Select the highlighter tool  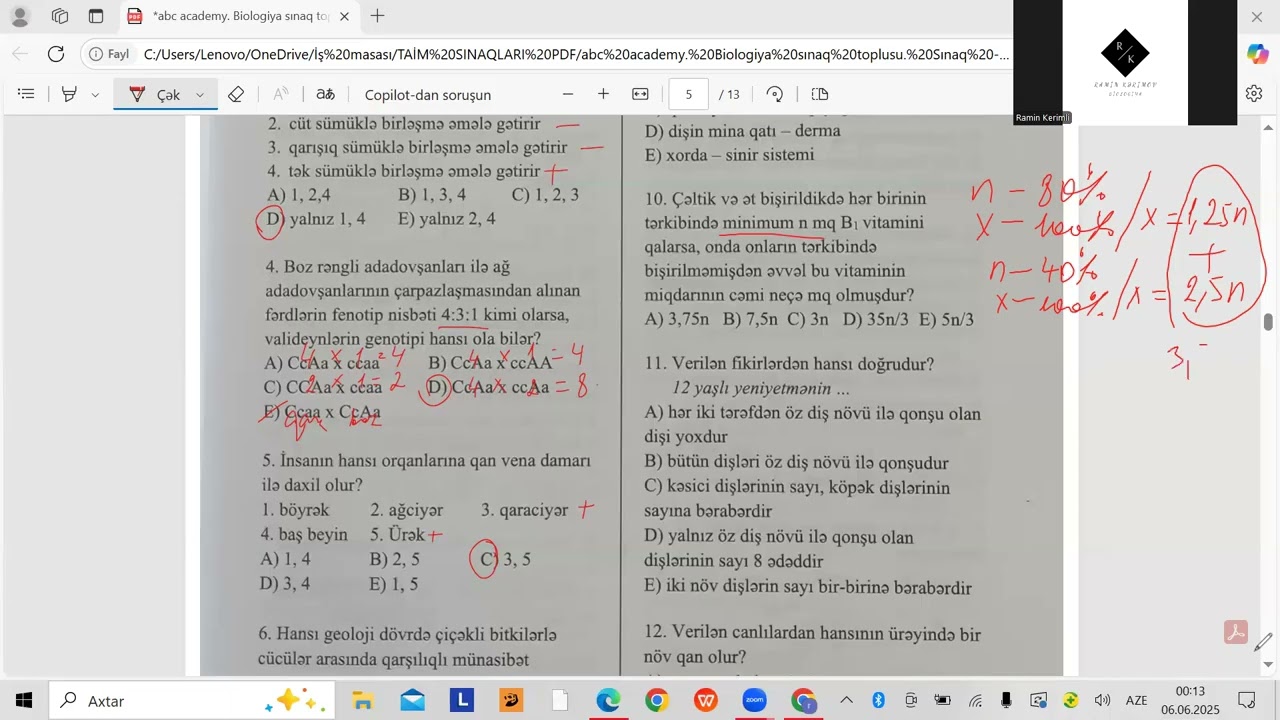point(69,94)
